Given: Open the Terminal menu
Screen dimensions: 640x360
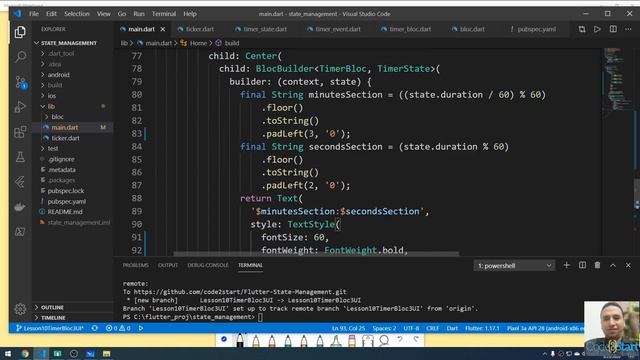Looking at the screenshot, I should [164, 14].
